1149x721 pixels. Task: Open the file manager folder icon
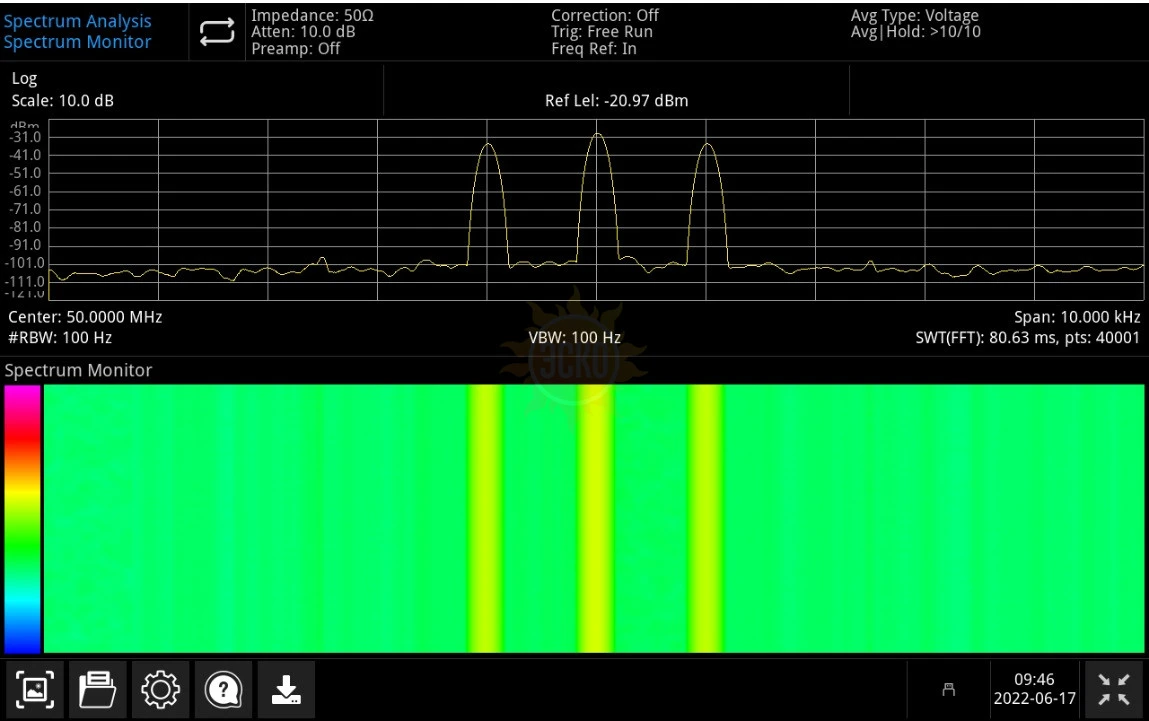pyautogui.click(x=97, y=689)
